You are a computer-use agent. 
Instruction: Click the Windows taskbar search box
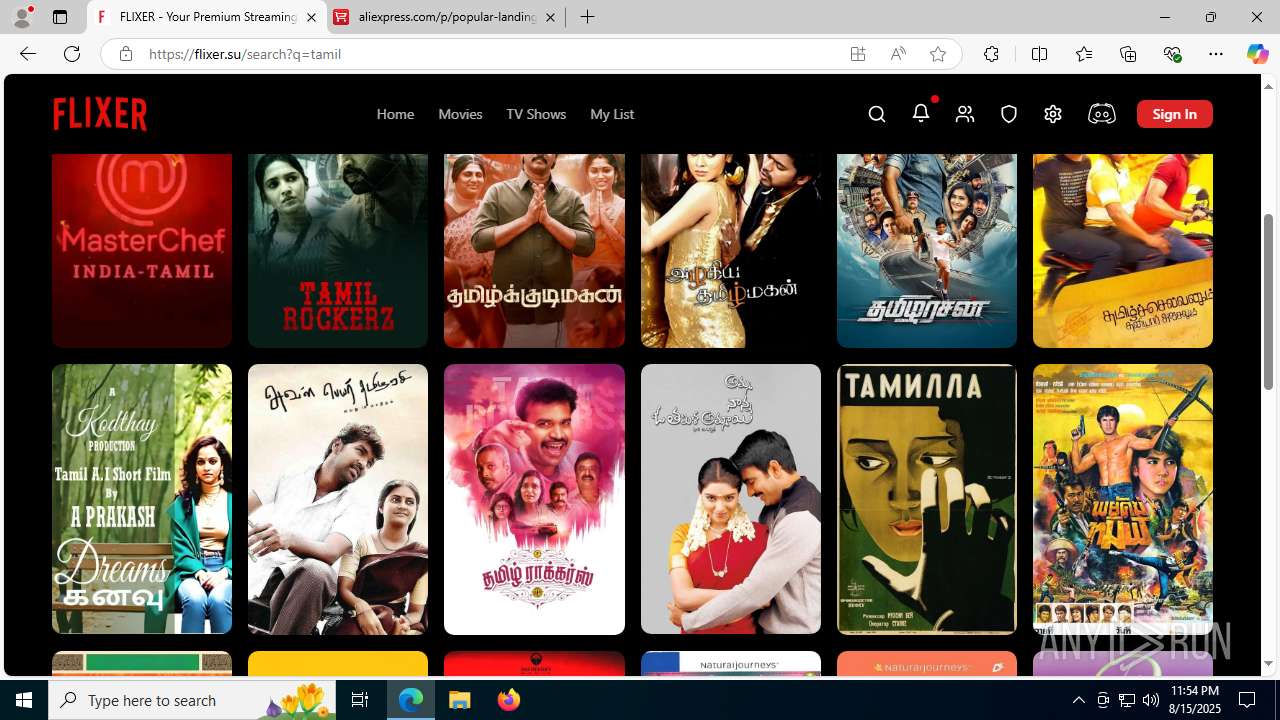[193, 700]
